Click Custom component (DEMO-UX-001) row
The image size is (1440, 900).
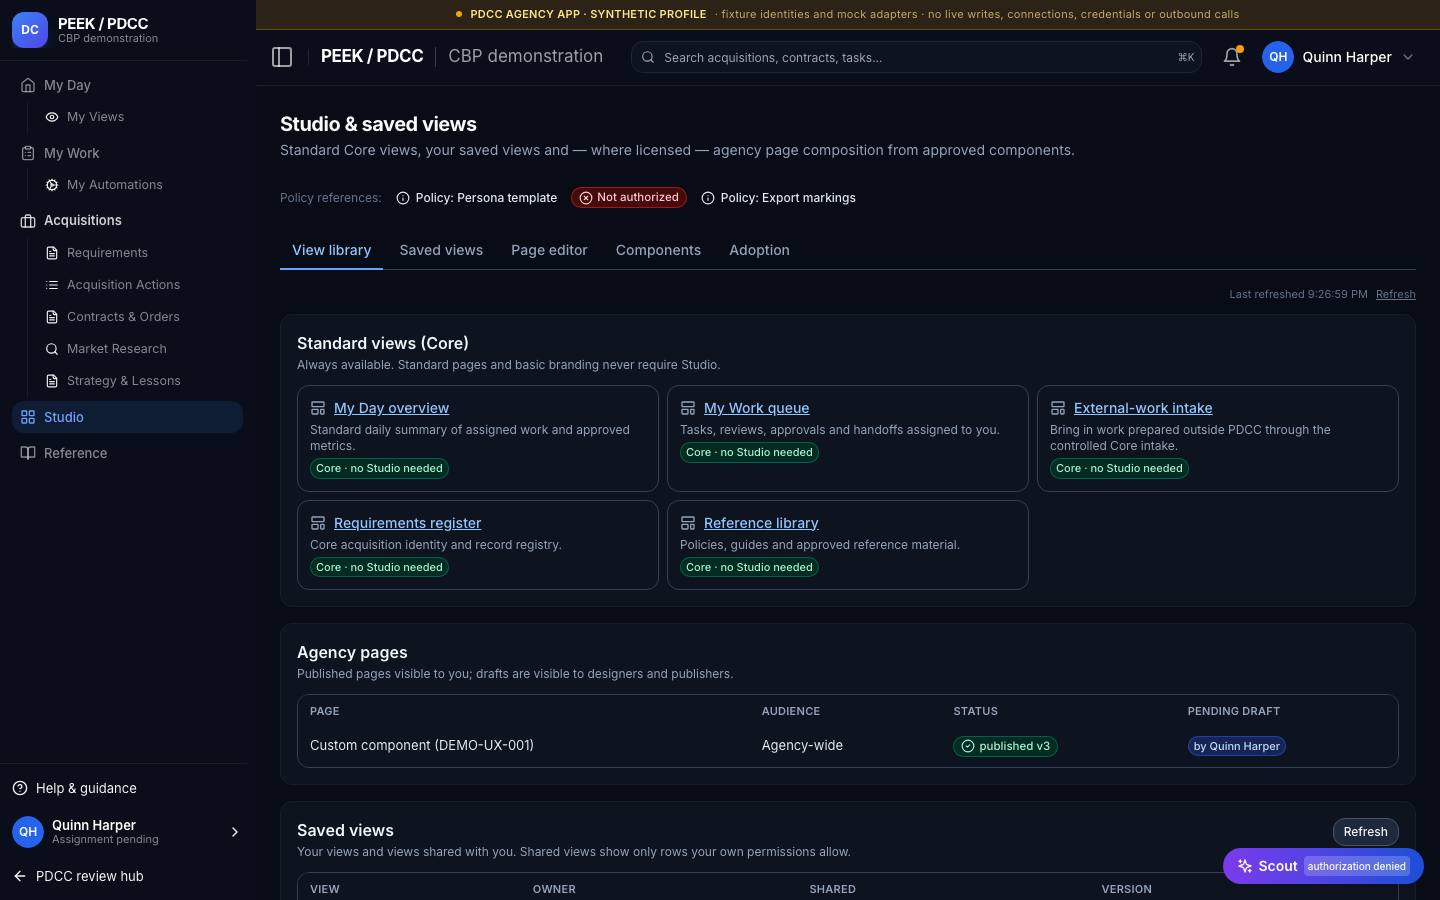[847, 746]
